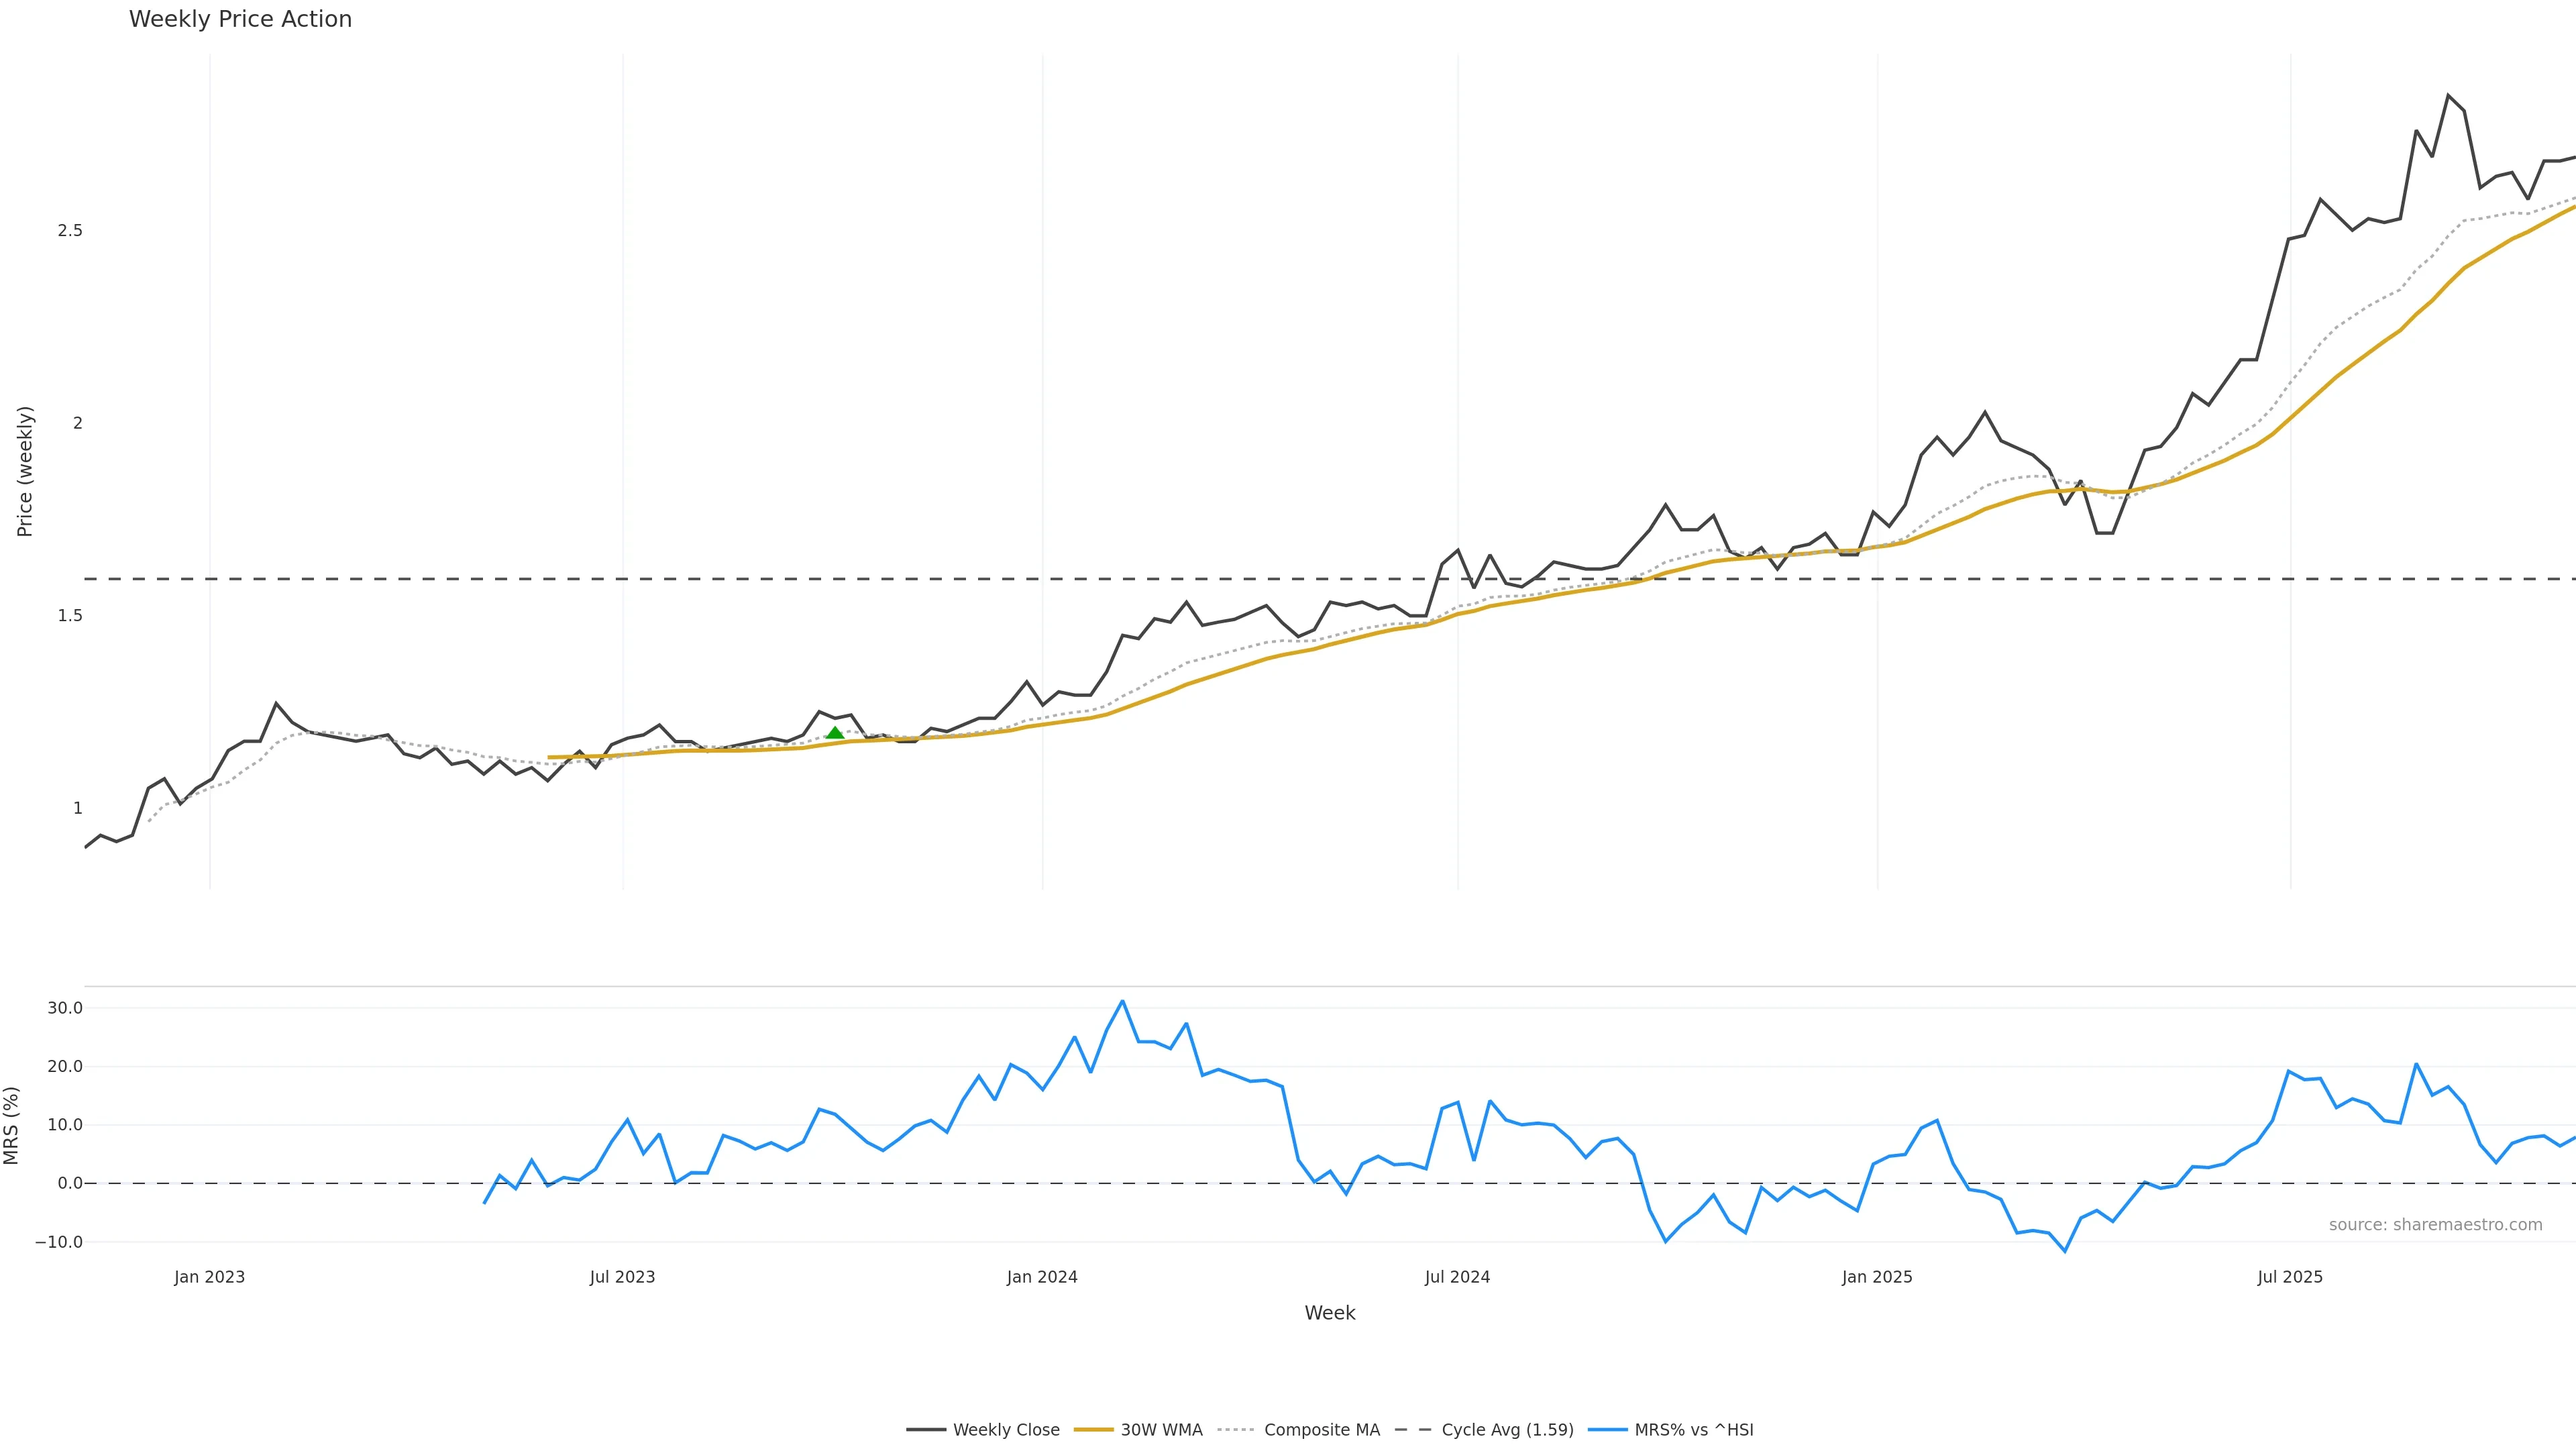Viewport: 2576px width, 1449px height.
Task: Click the Jul 2024 x-axis label
Action: click(1457, 1277)
